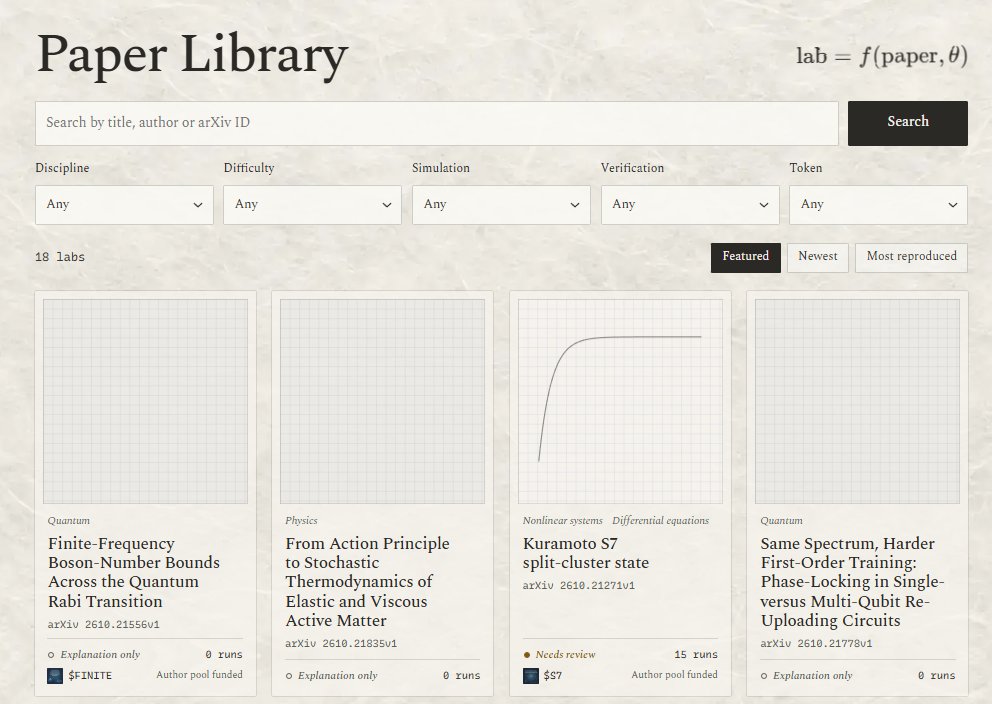The width and height of the screenshot is (992, 704).
Task: Click the Same Spectrum paper grid thumbnail
Action: tap(857, 401)
